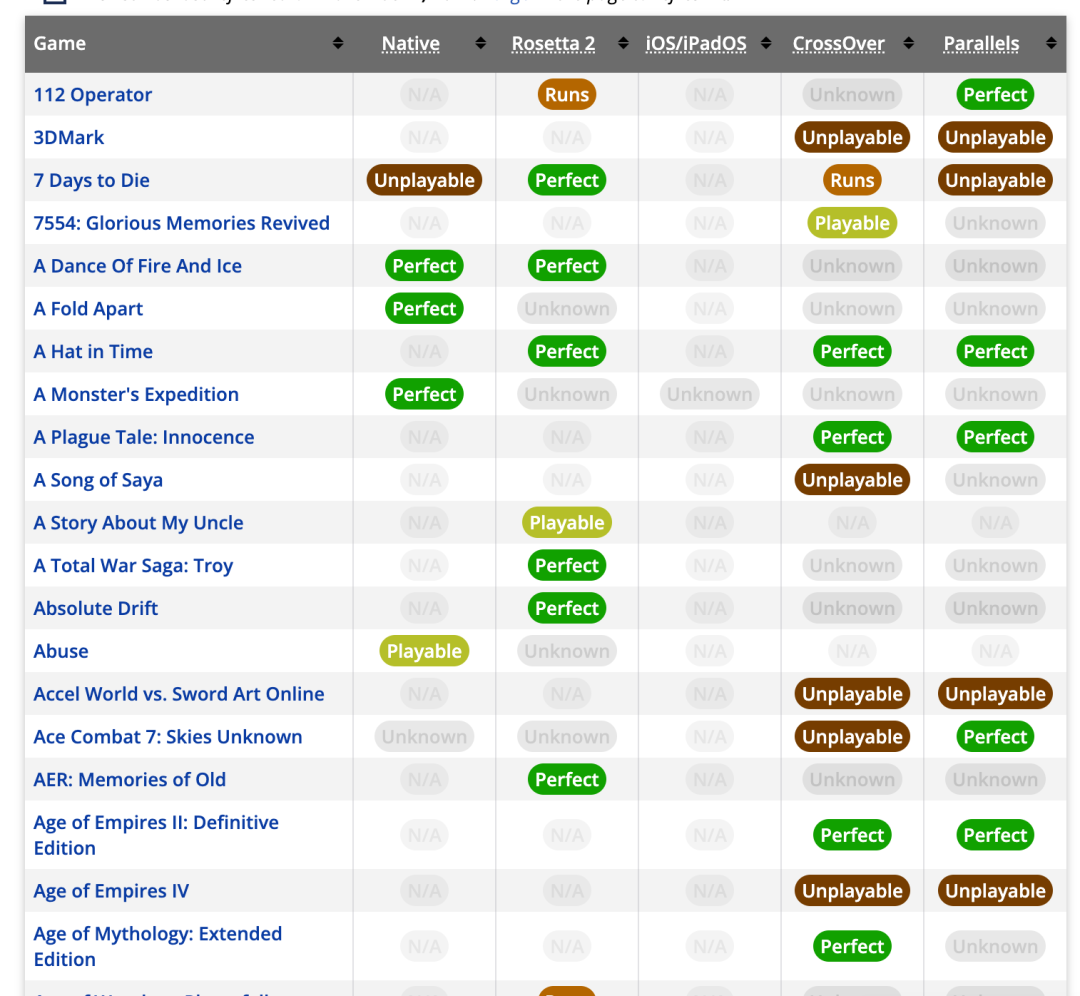1080x996 pixels.
Task: Click CrossOver Perfect badge for Age of Empires II
Action: click(x=852, y=835)
